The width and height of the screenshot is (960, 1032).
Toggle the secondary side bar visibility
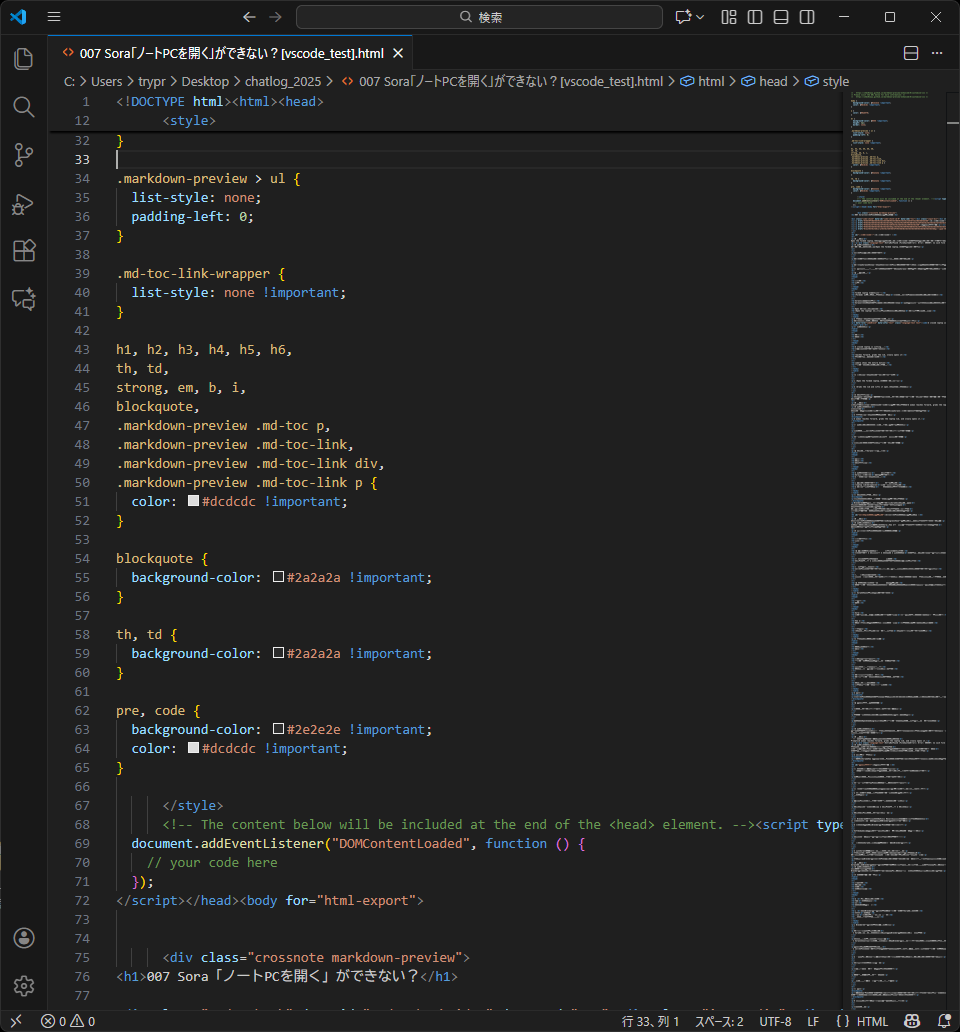(x=807, y=17)
